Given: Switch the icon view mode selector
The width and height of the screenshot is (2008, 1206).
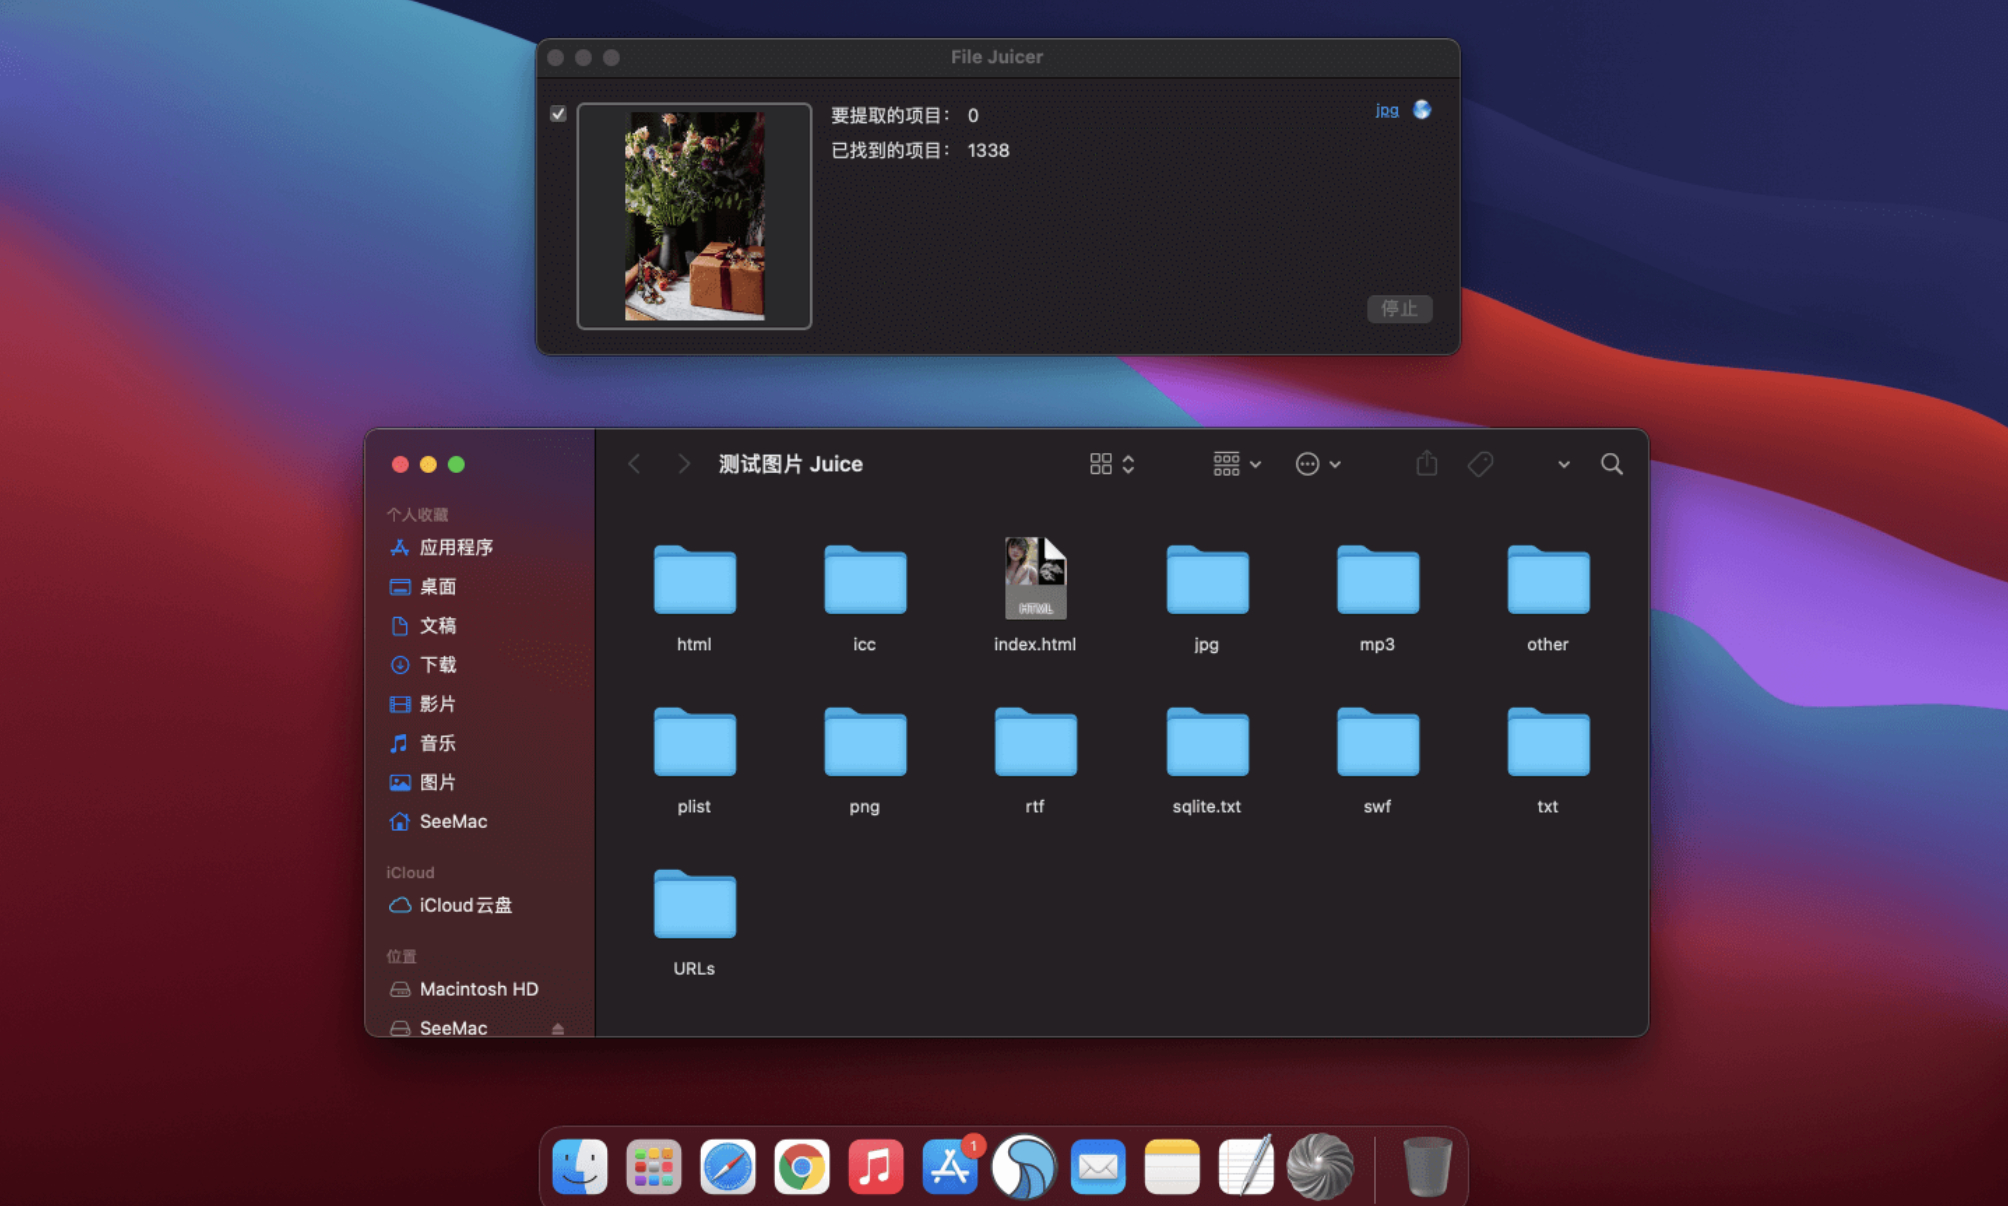Looking at the screenshot, I should pos(1111,464).
